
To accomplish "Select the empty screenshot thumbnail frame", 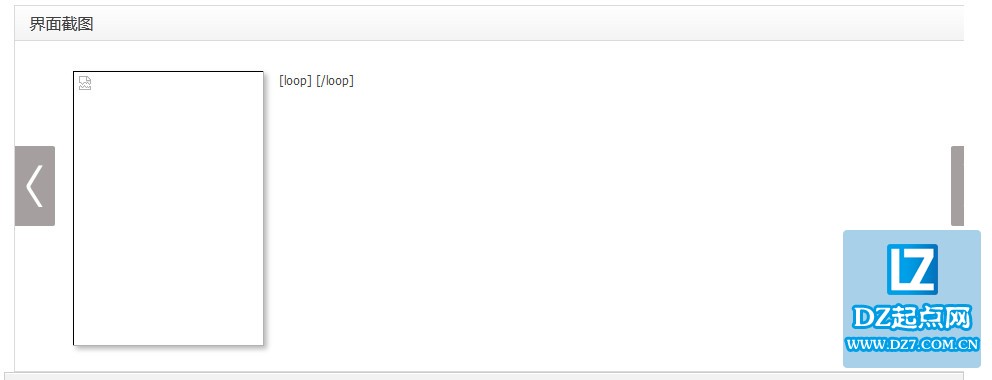I will tap(168, 208).
